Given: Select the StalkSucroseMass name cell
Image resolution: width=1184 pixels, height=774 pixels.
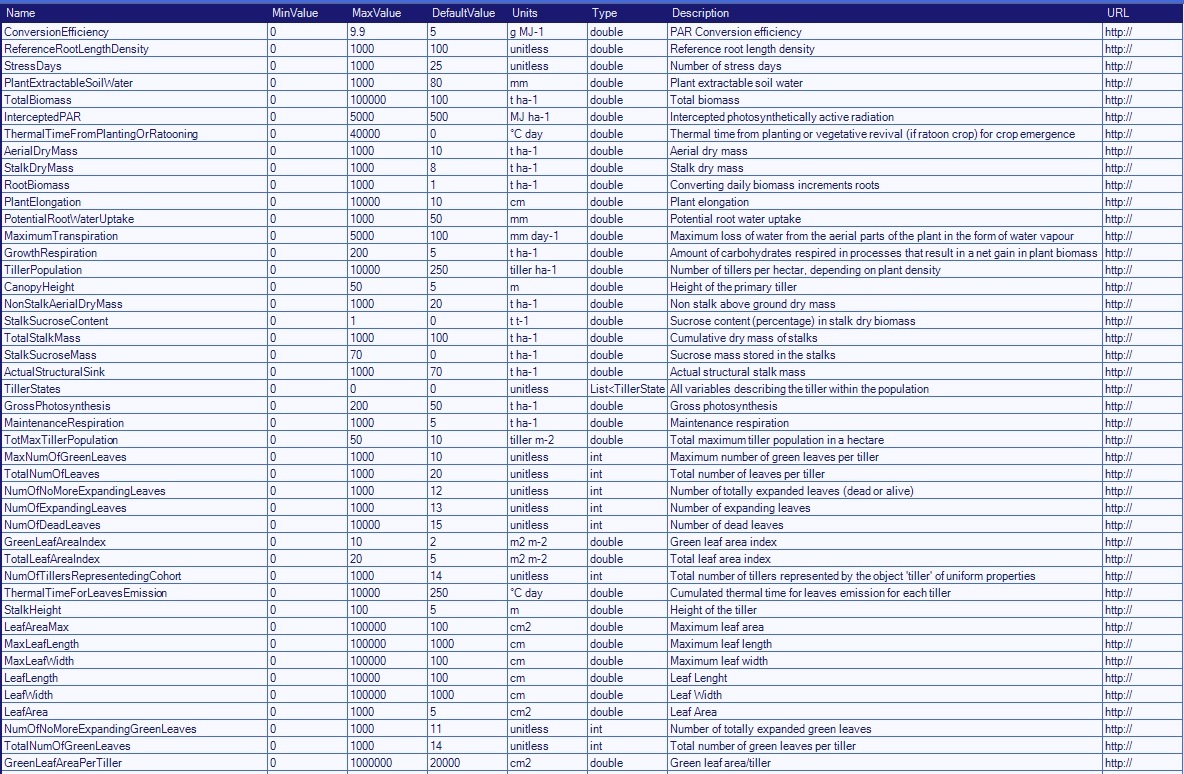Looking at the screenshot, I should tap(134, 355).
